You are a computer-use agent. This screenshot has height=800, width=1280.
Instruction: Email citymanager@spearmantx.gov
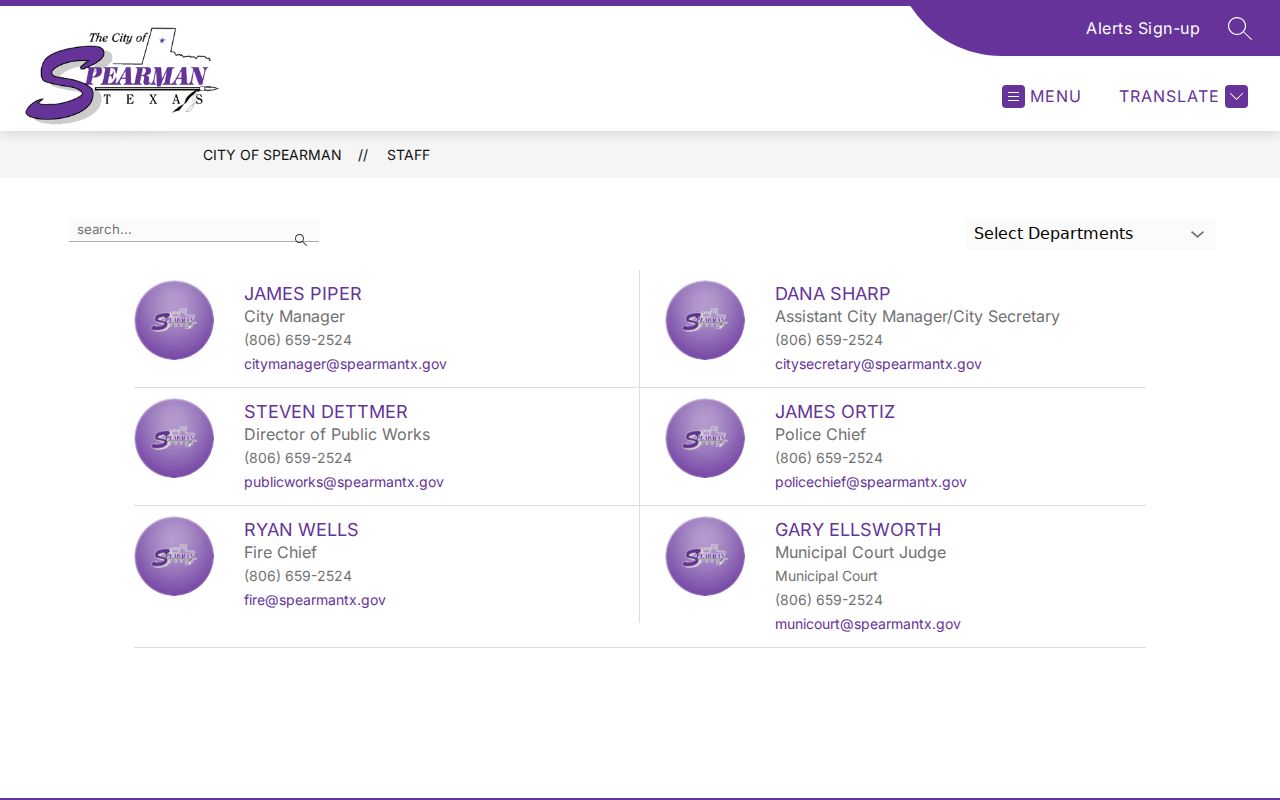[x=345, y=364]
